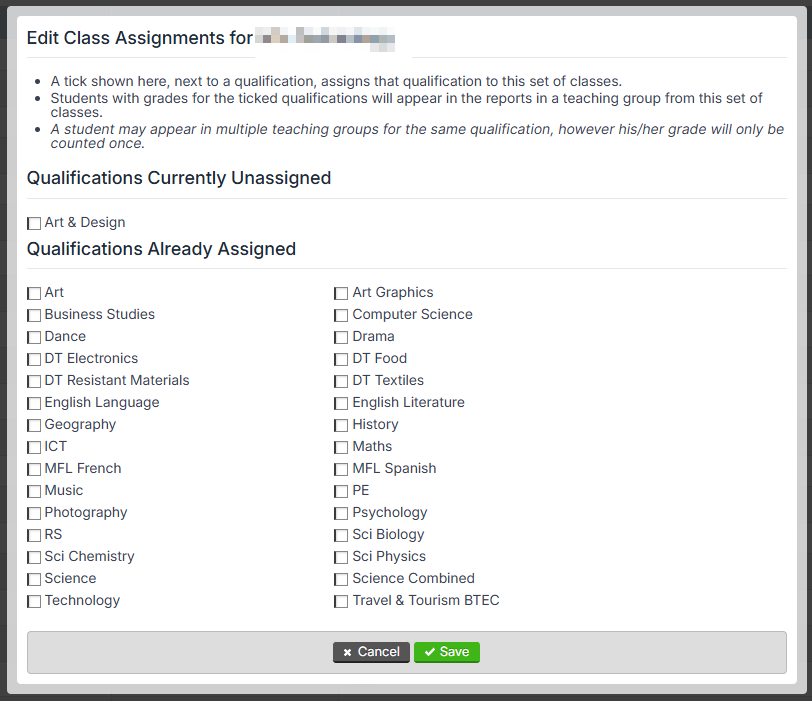The width and height of the screenshot is (812, 701).
Task: Click the Cancel button
Action: coord(371,652)
